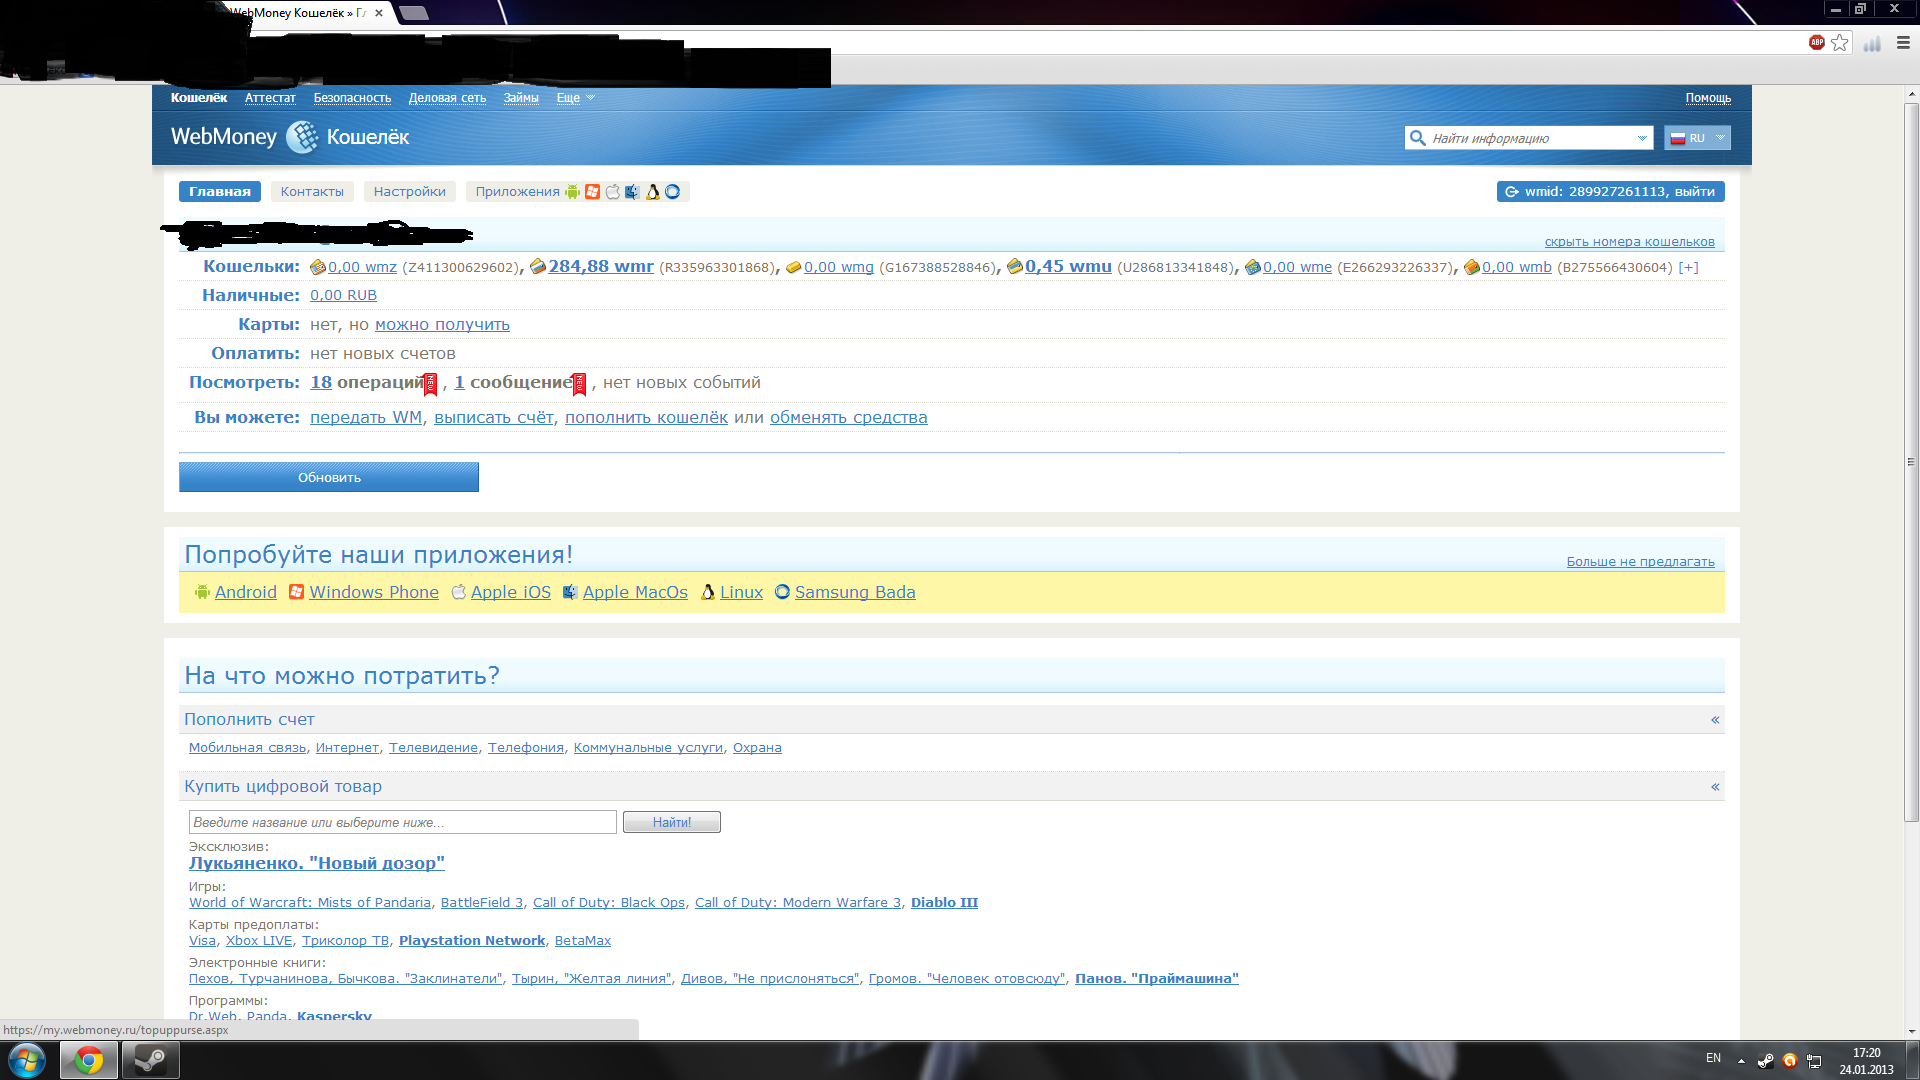Expand more wallets with the [+] link

click(x=1688, y=267)
